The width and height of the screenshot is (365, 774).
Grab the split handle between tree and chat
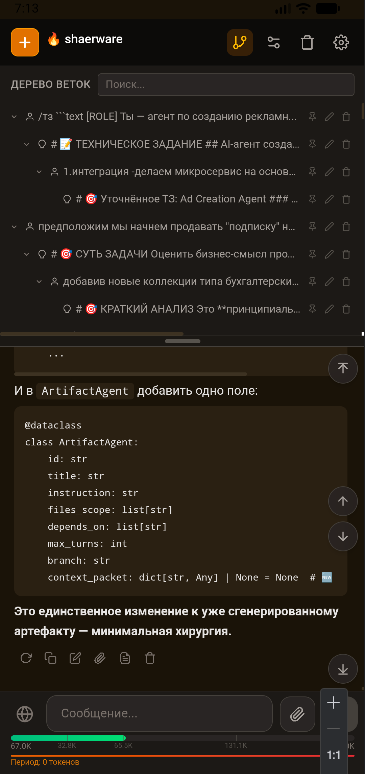(182, 341)
